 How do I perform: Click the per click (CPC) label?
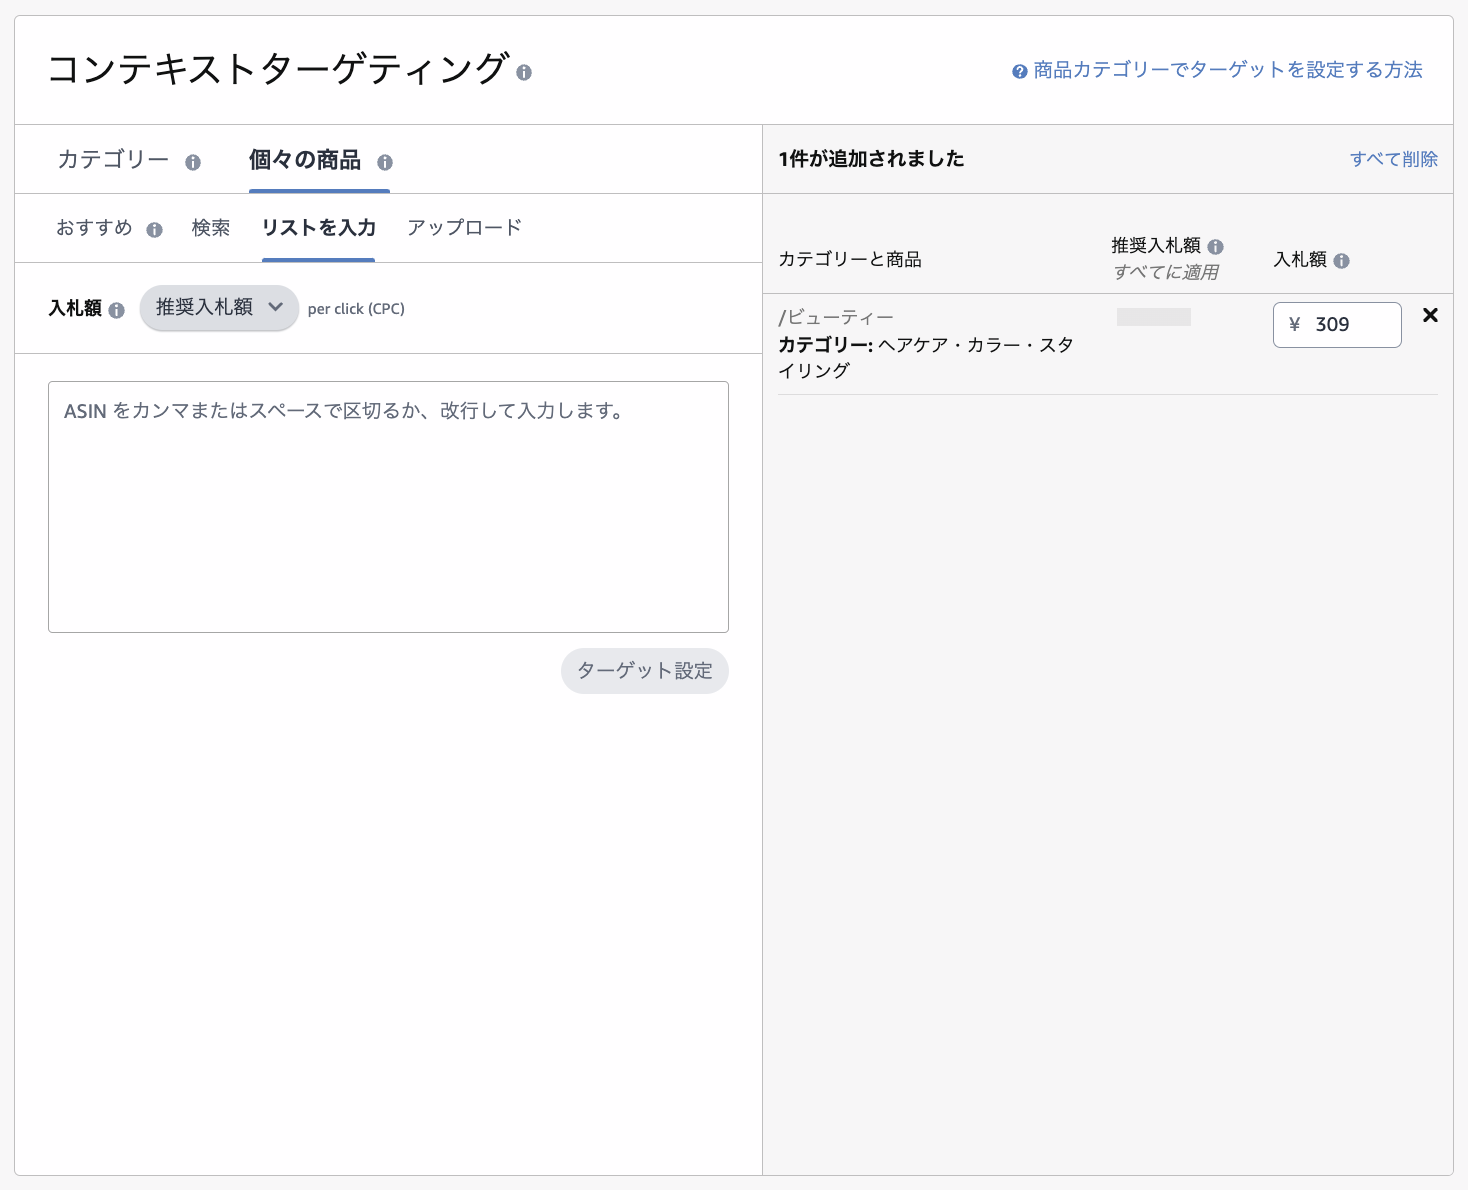click(x=356, y=309)
